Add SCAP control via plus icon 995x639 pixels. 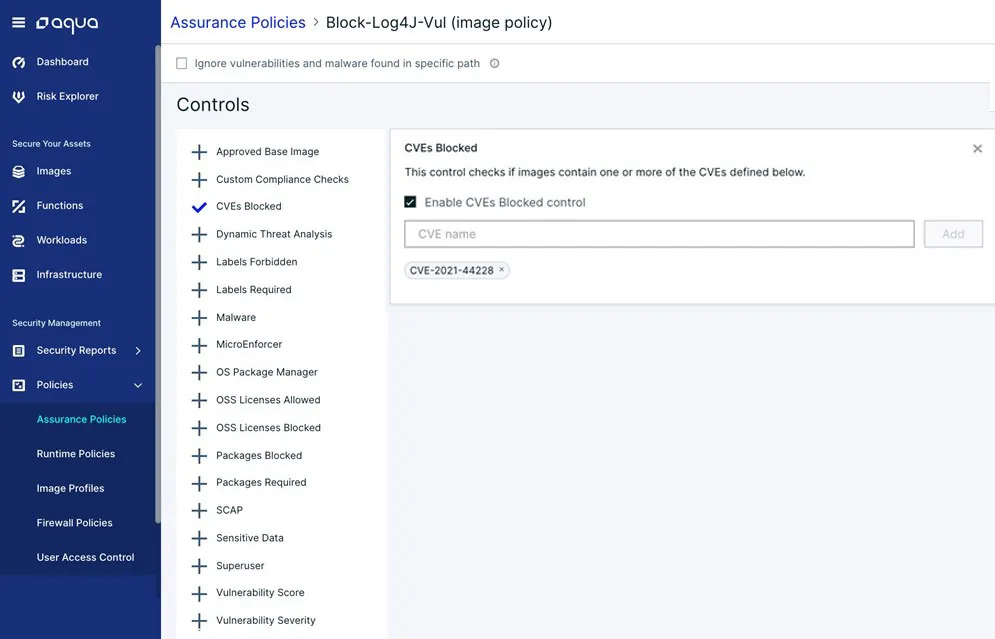point(199,510)
